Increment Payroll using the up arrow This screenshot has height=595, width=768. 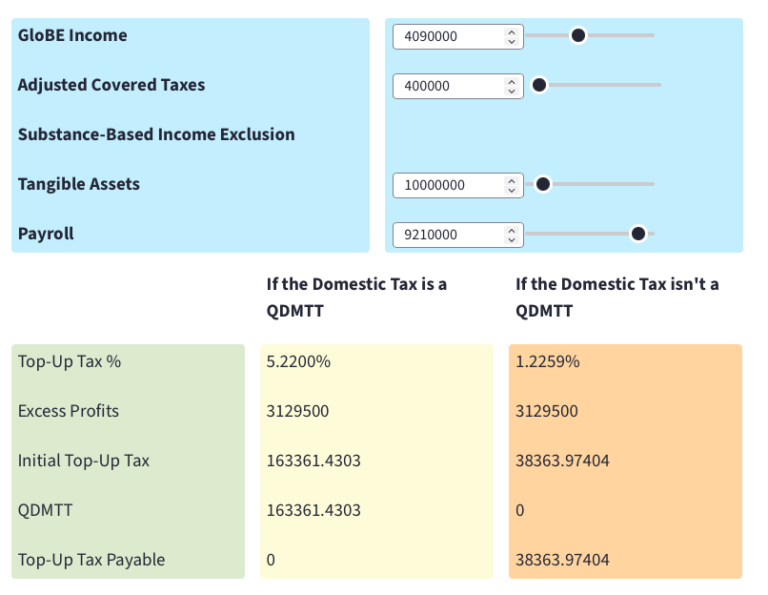click(512, 230)
